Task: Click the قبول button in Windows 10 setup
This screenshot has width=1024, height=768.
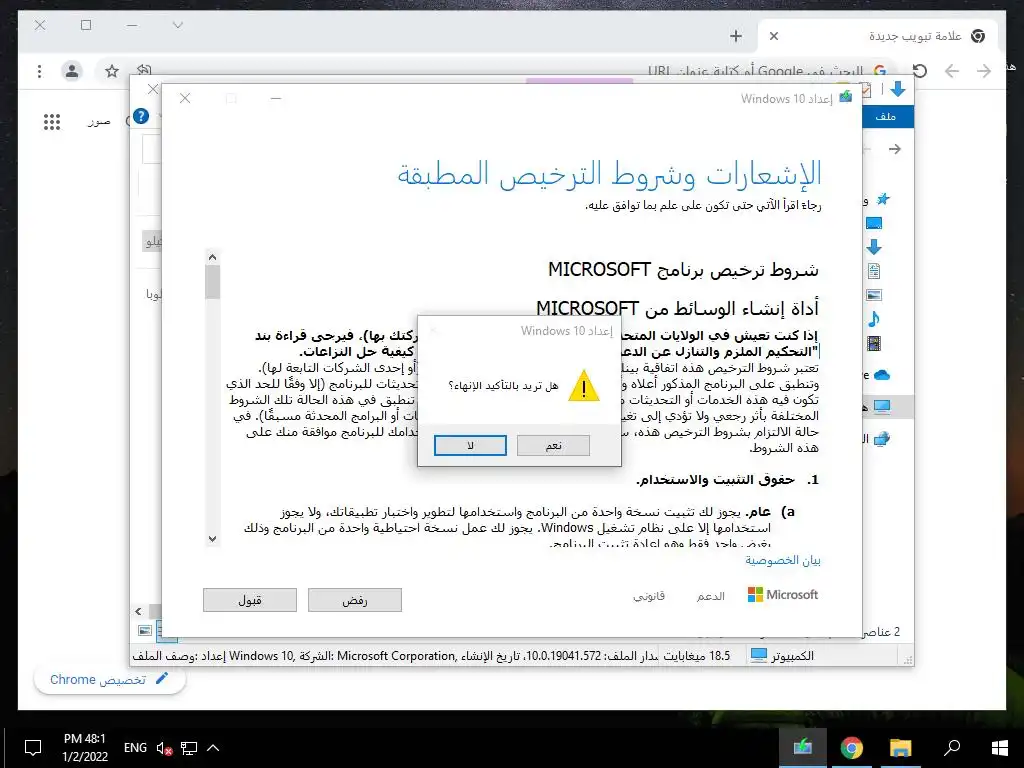Action: click(x=249, y=600)
